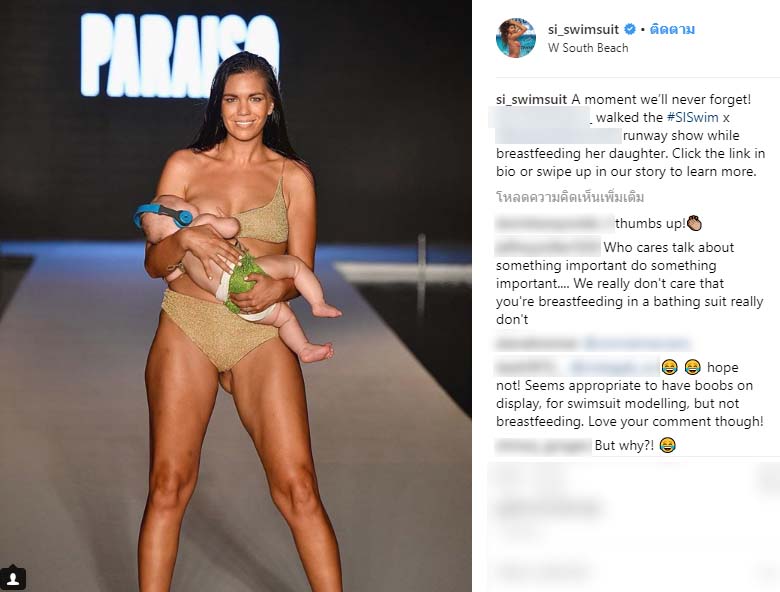Open blurred username before 'thumbs up!' comment
780x592 pixels.
(555, 223)
